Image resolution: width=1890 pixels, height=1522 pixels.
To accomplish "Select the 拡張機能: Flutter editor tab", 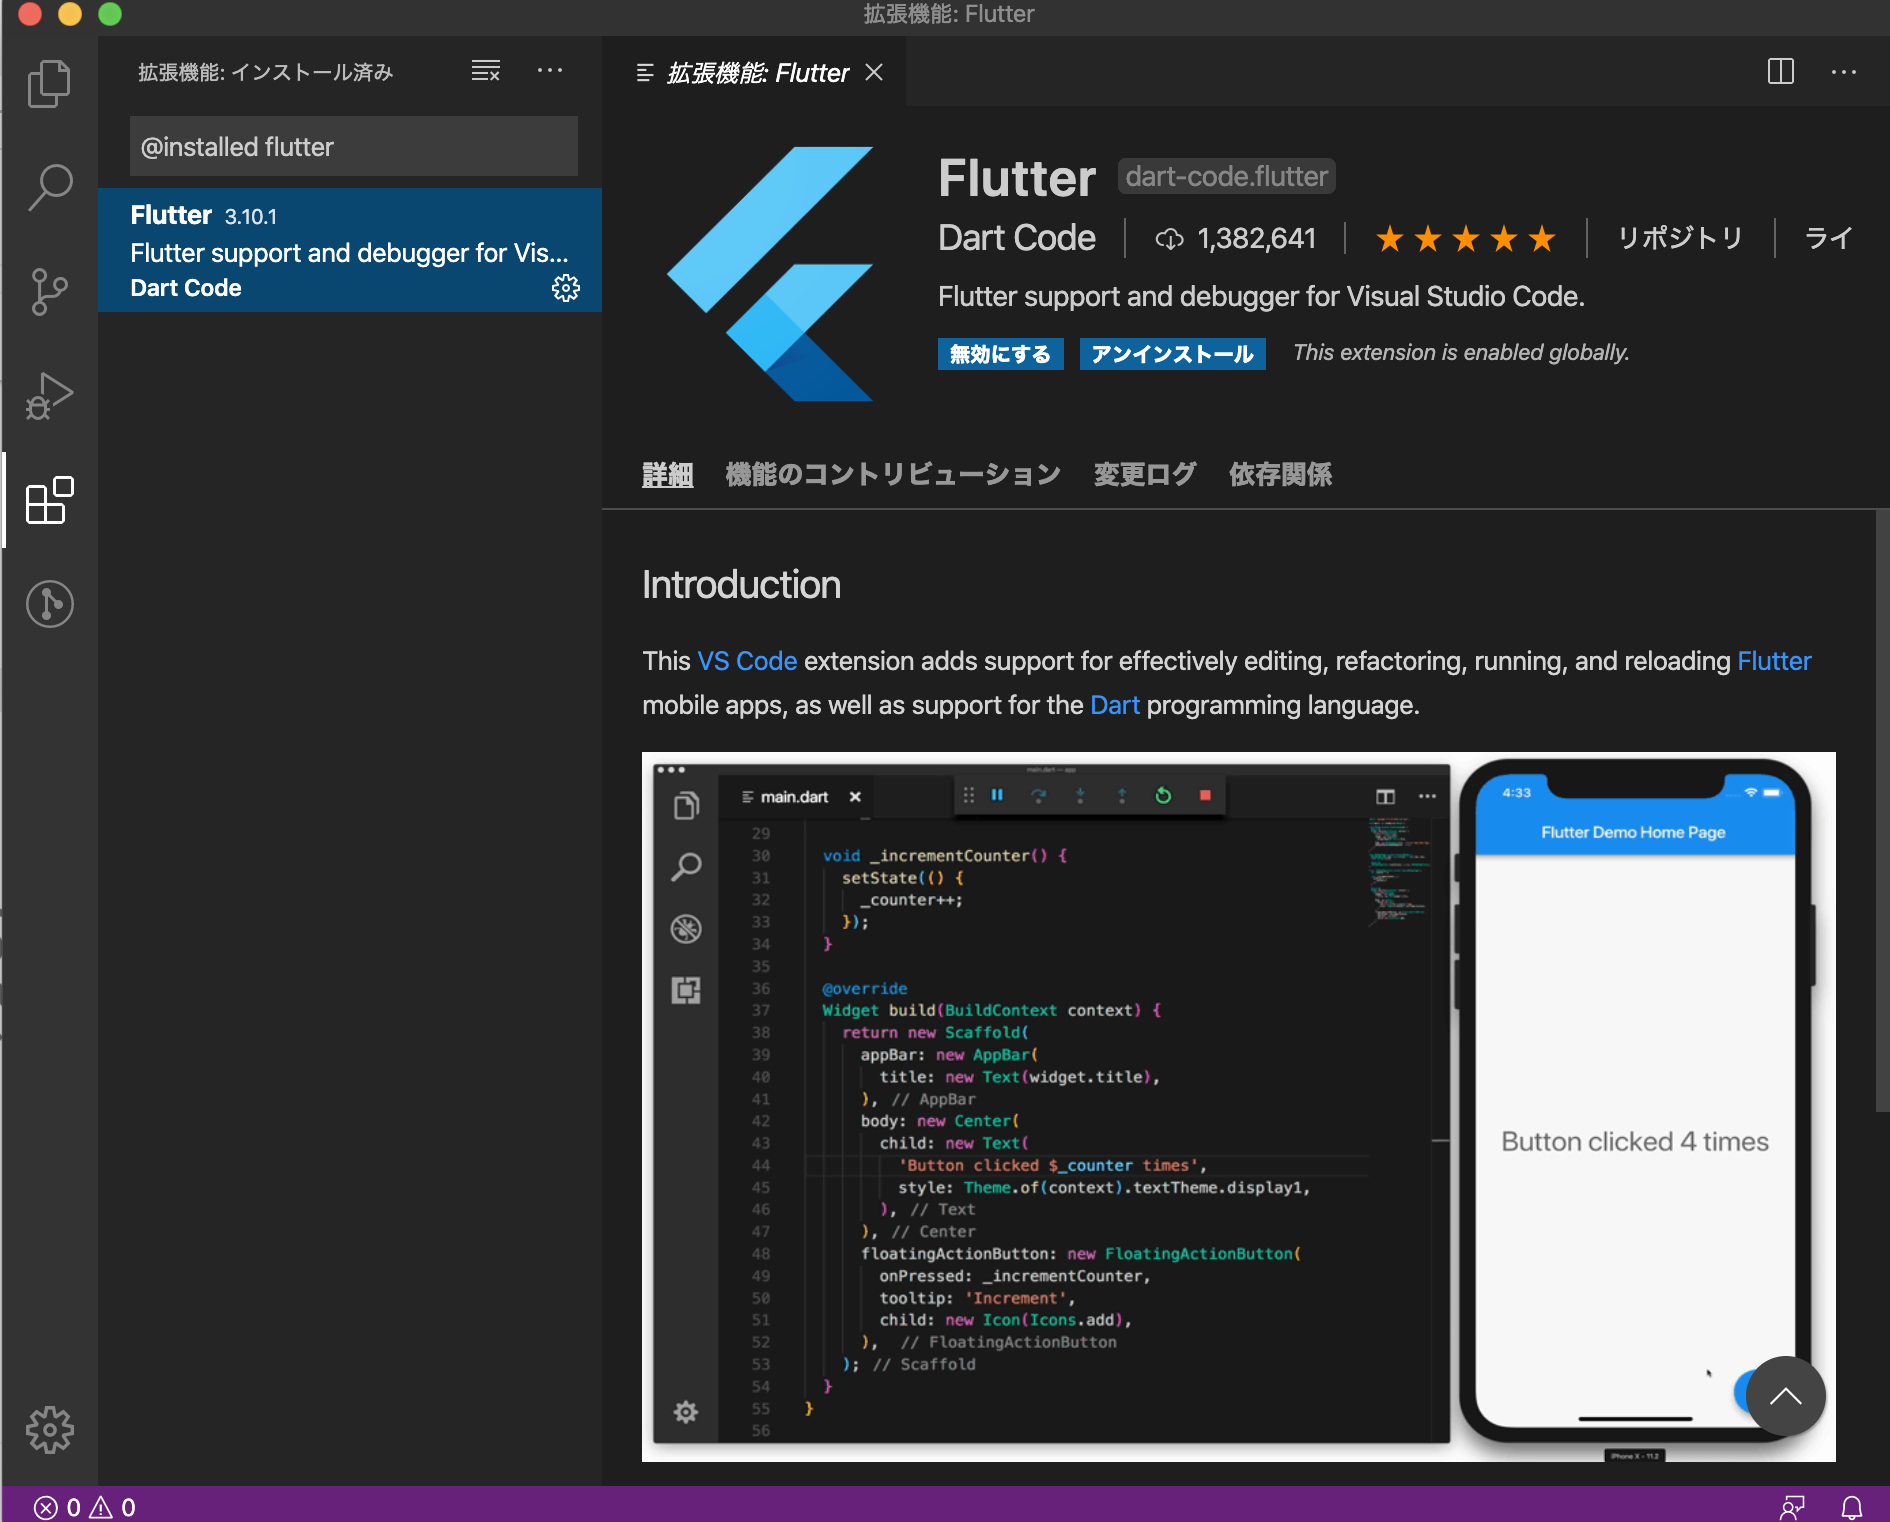I will (x=755, y=72).
